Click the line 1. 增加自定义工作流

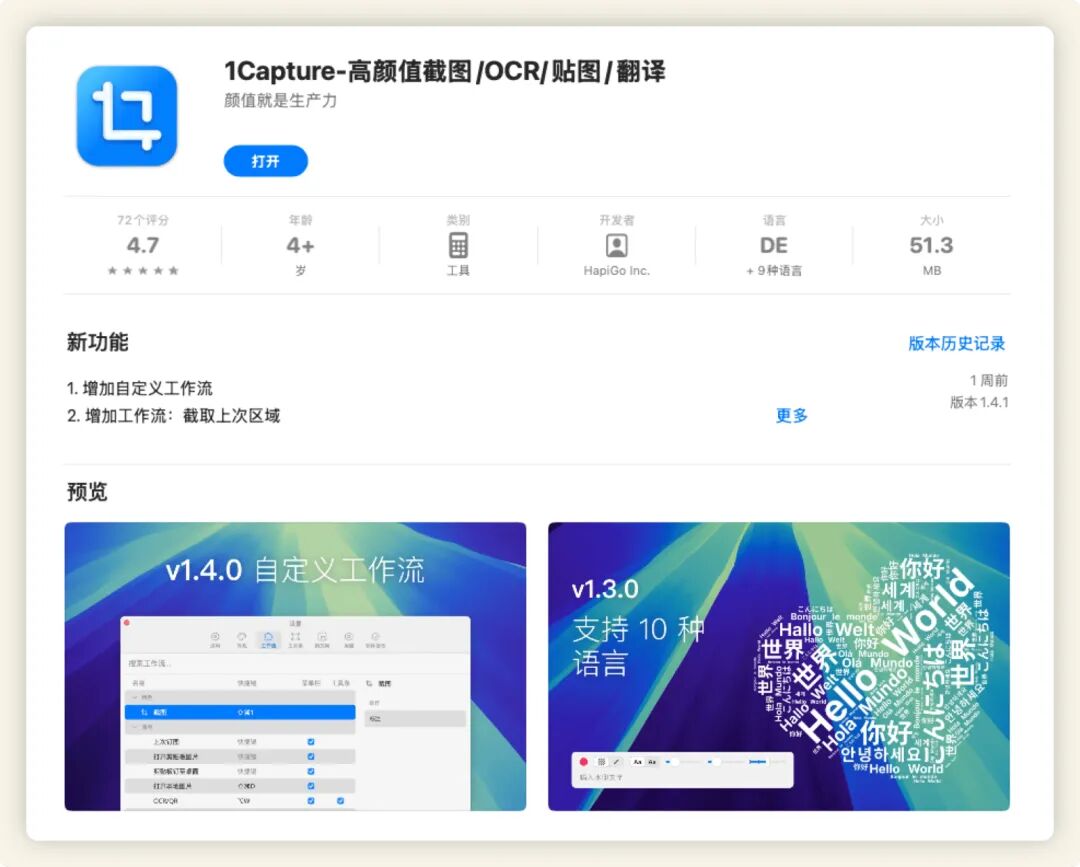click(139, 388)
